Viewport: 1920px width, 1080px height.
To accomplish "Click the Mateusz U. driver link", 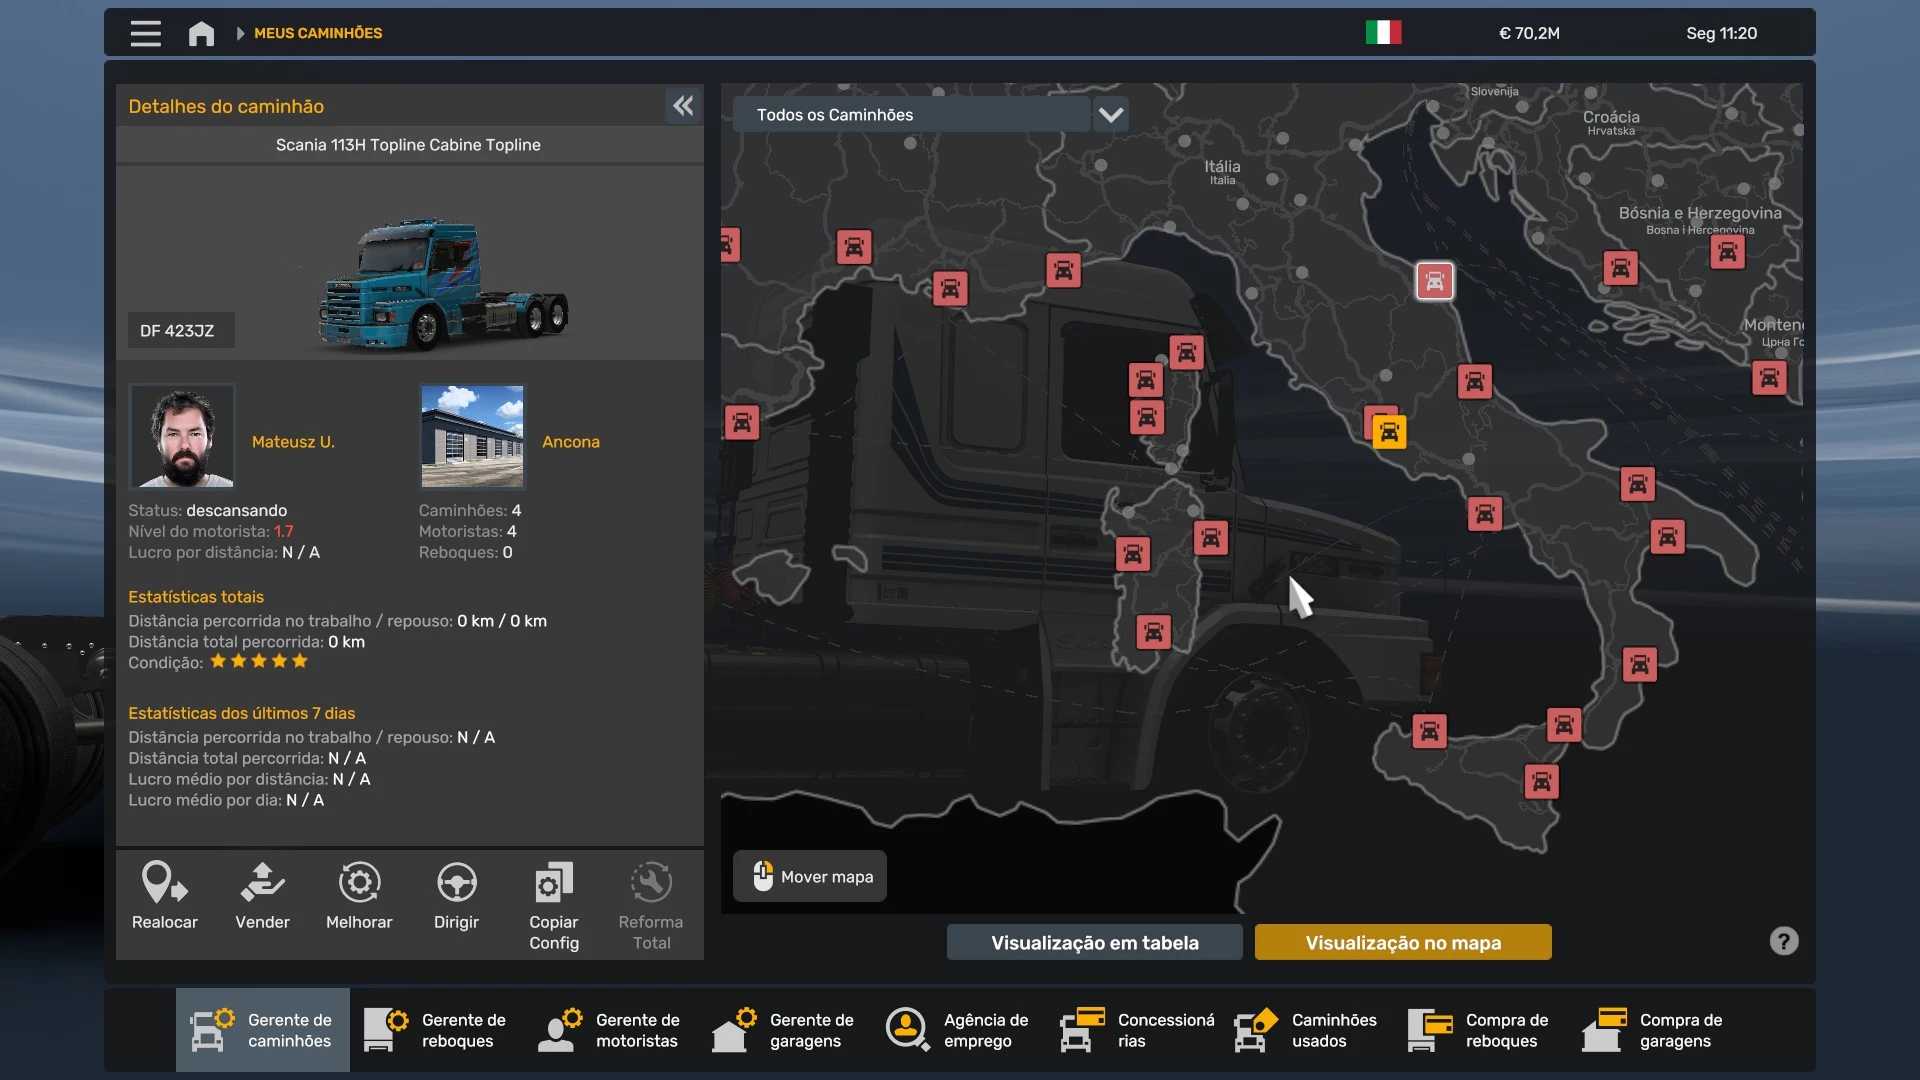I will tap(293, 442).
